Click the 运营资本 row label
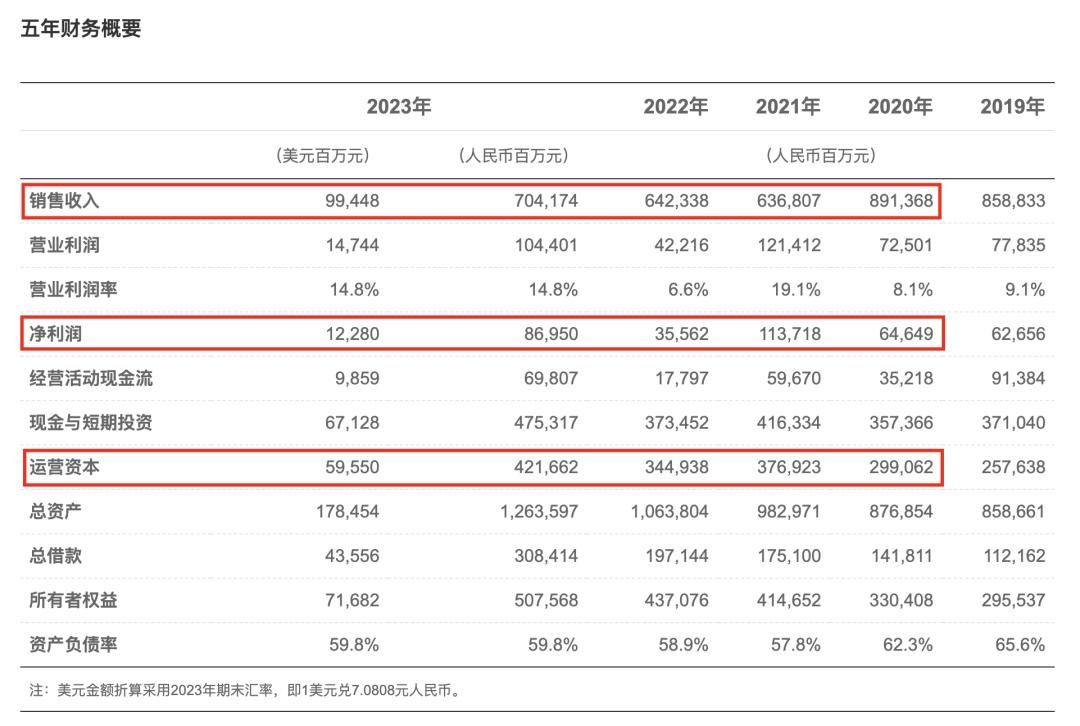Screen dimensions: 1080x726 pyautogui.click(x=64, y=467)
